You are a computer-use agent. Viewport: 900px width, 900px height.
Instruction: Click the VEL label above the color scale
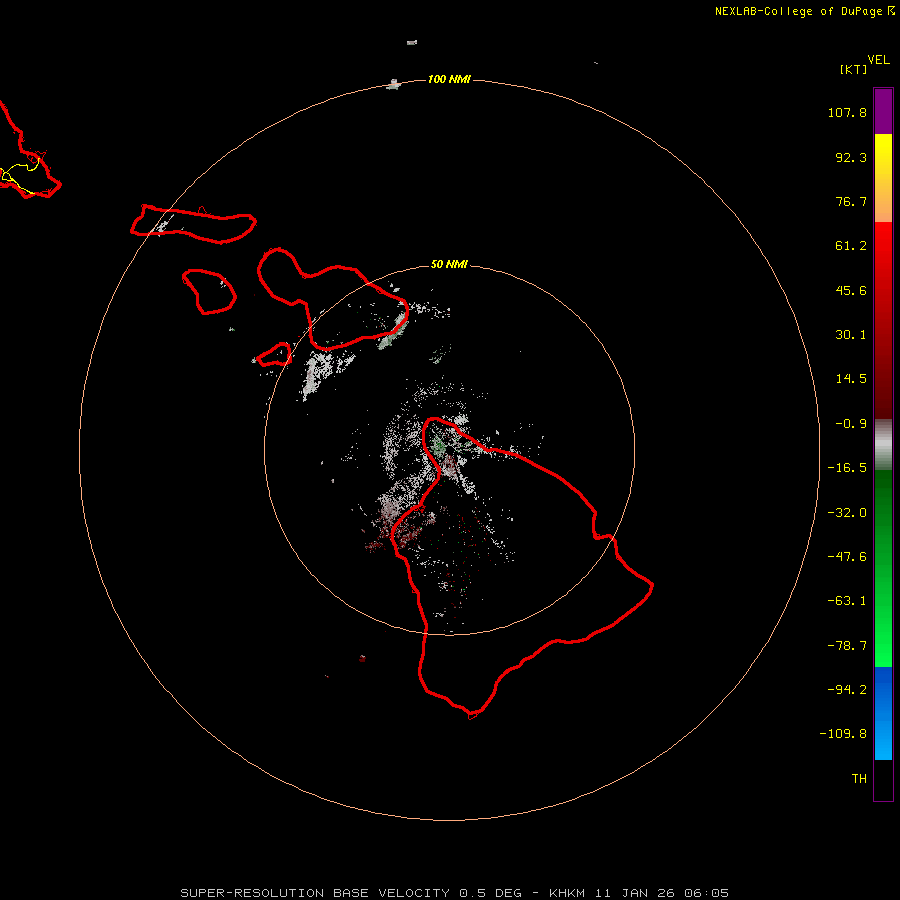click(879, 60)
